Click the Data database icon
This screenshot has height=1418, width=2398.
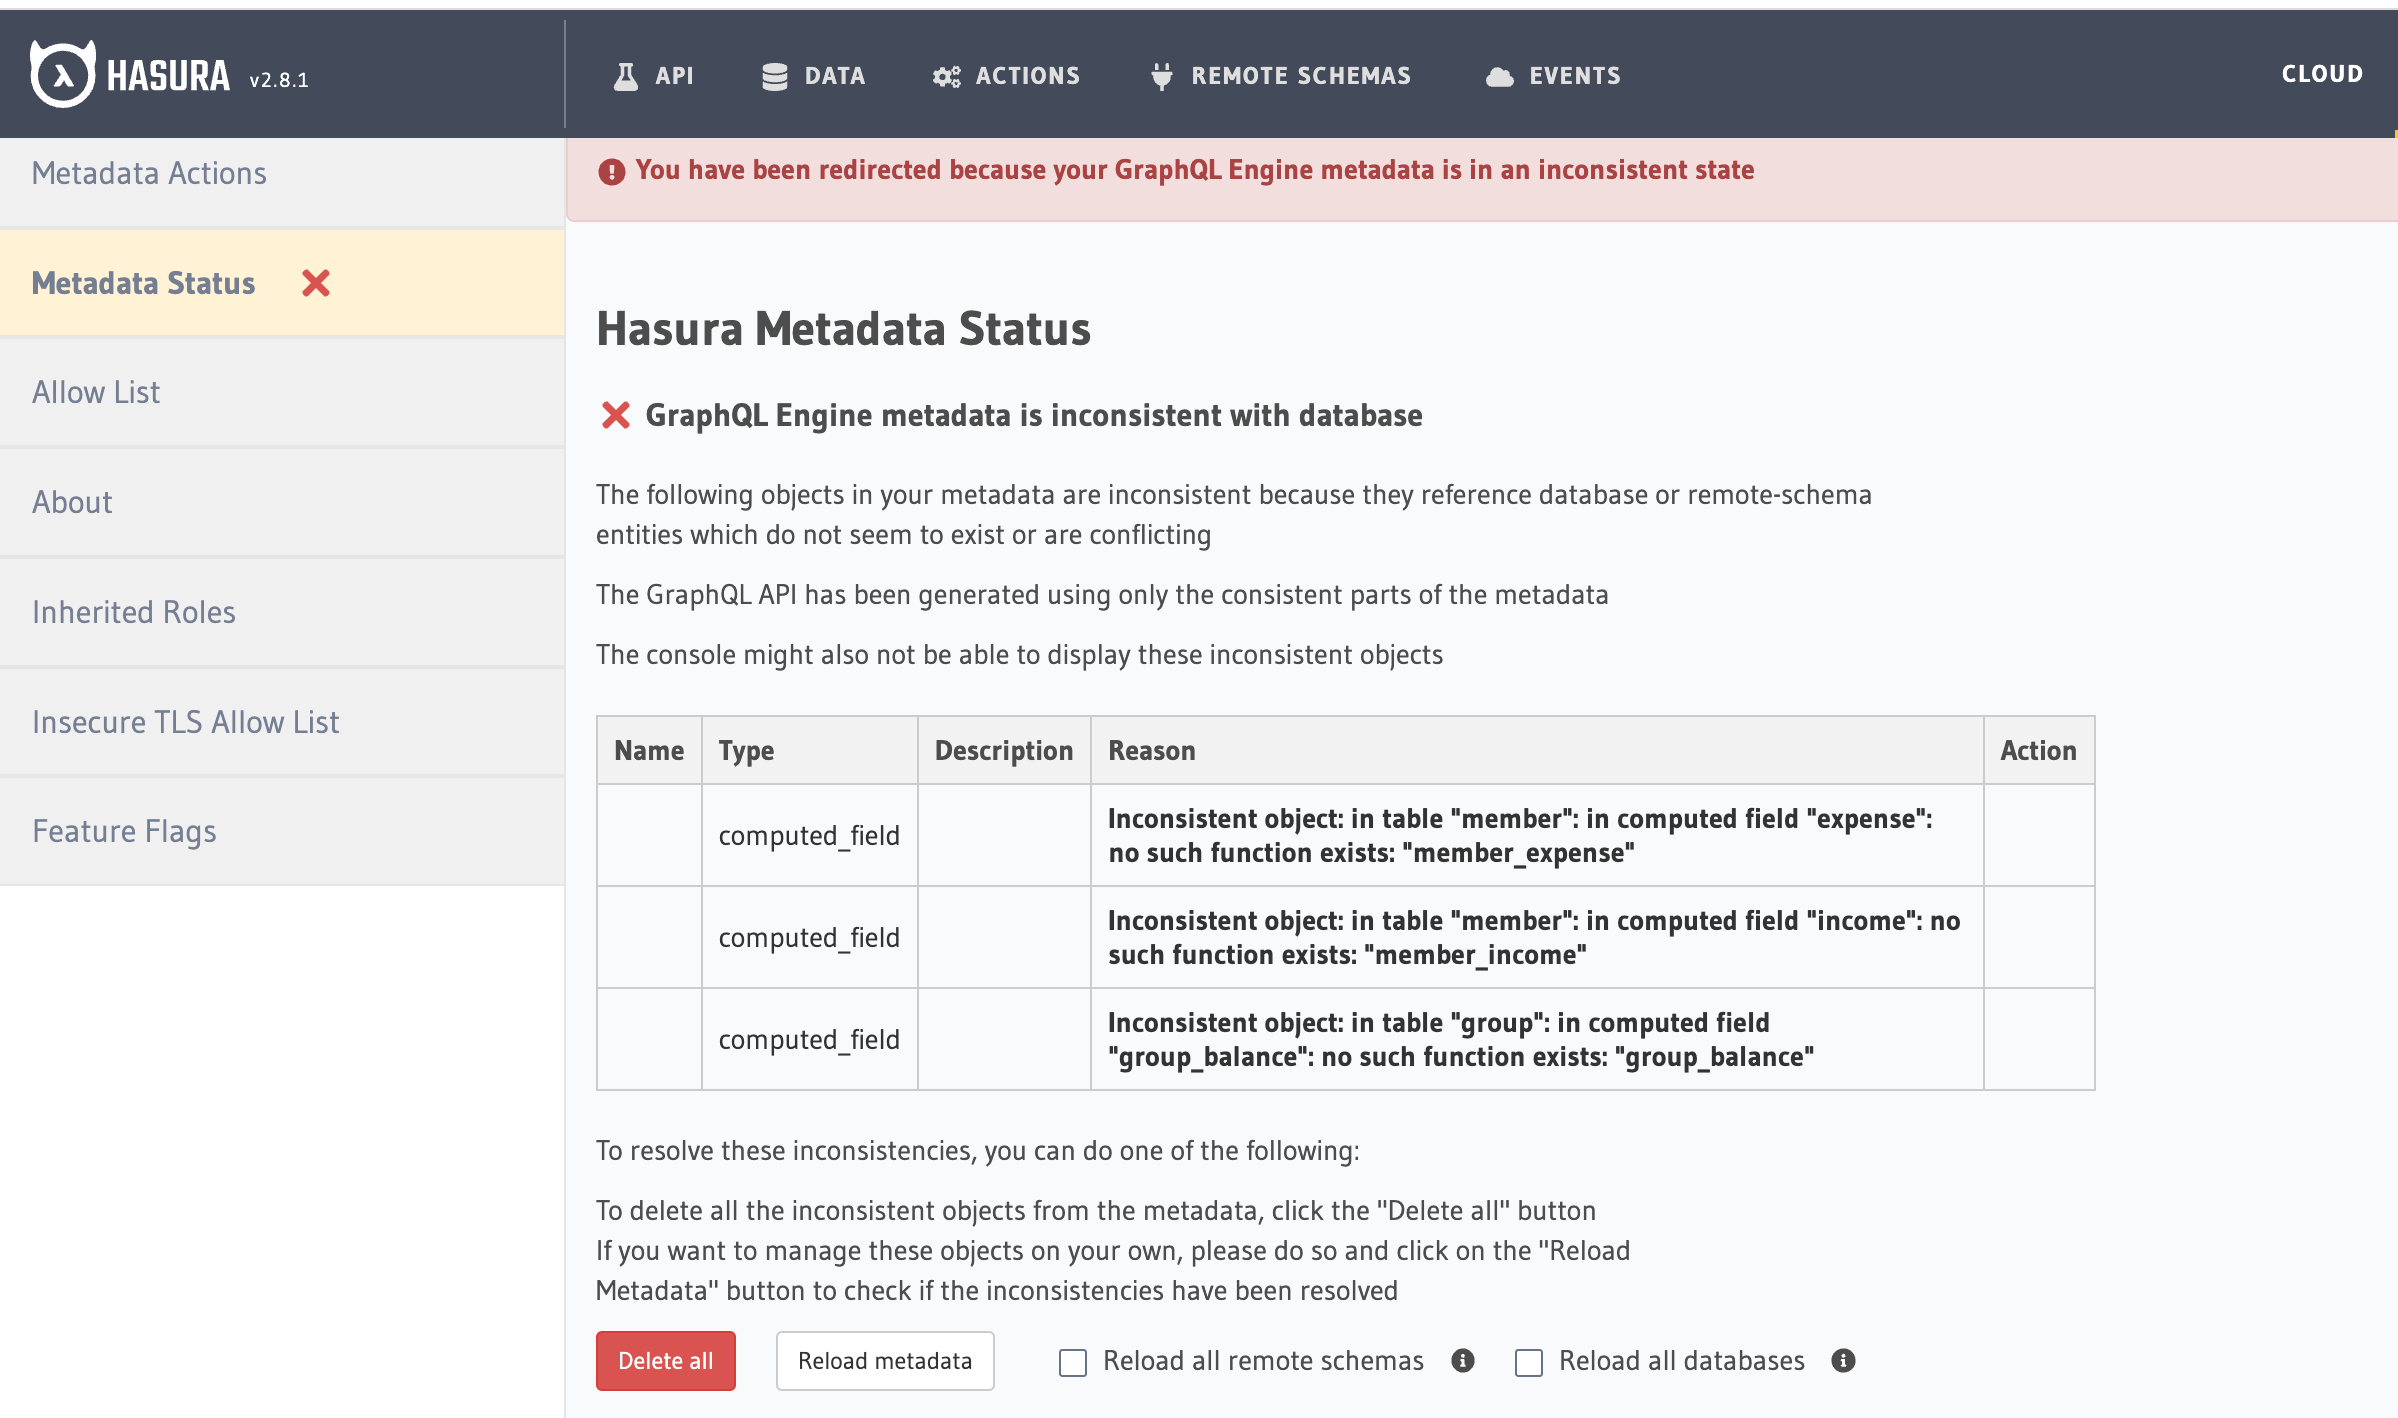coord(775,76)
